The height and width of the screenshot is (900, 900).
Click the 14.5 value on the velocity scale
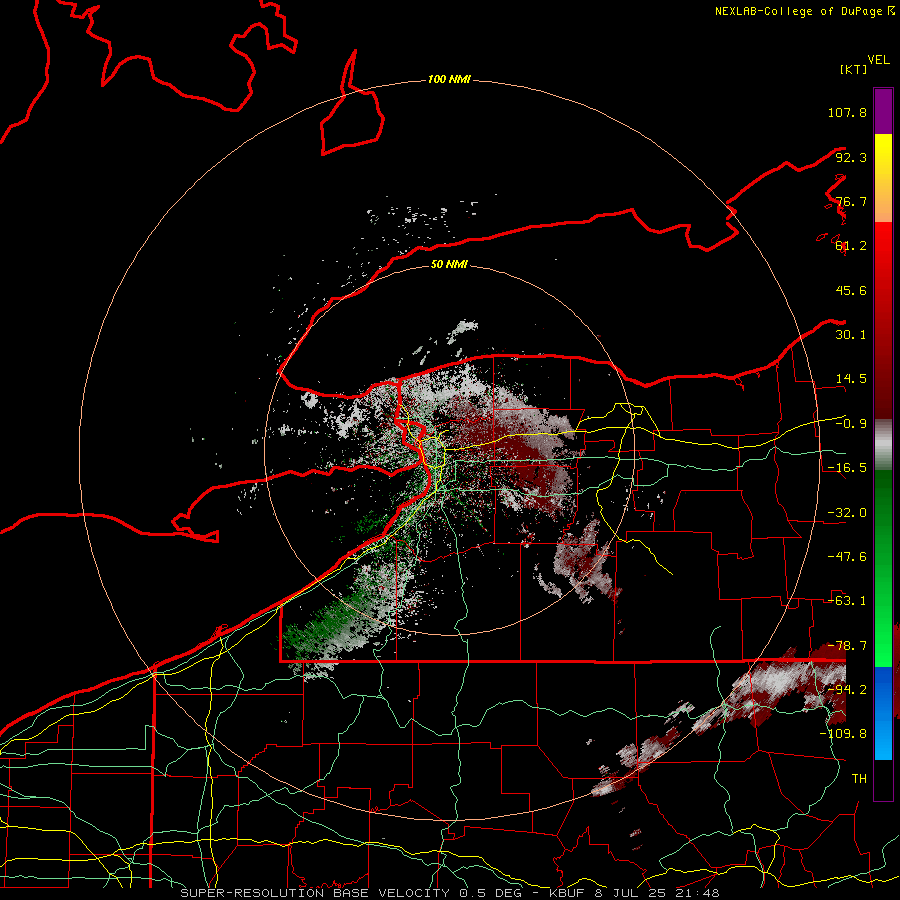(851, 379)
